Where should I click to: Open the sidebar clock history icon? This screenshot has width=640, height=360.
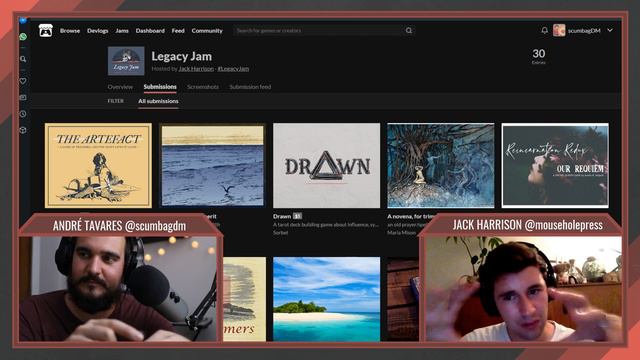(x=23, y=114)
